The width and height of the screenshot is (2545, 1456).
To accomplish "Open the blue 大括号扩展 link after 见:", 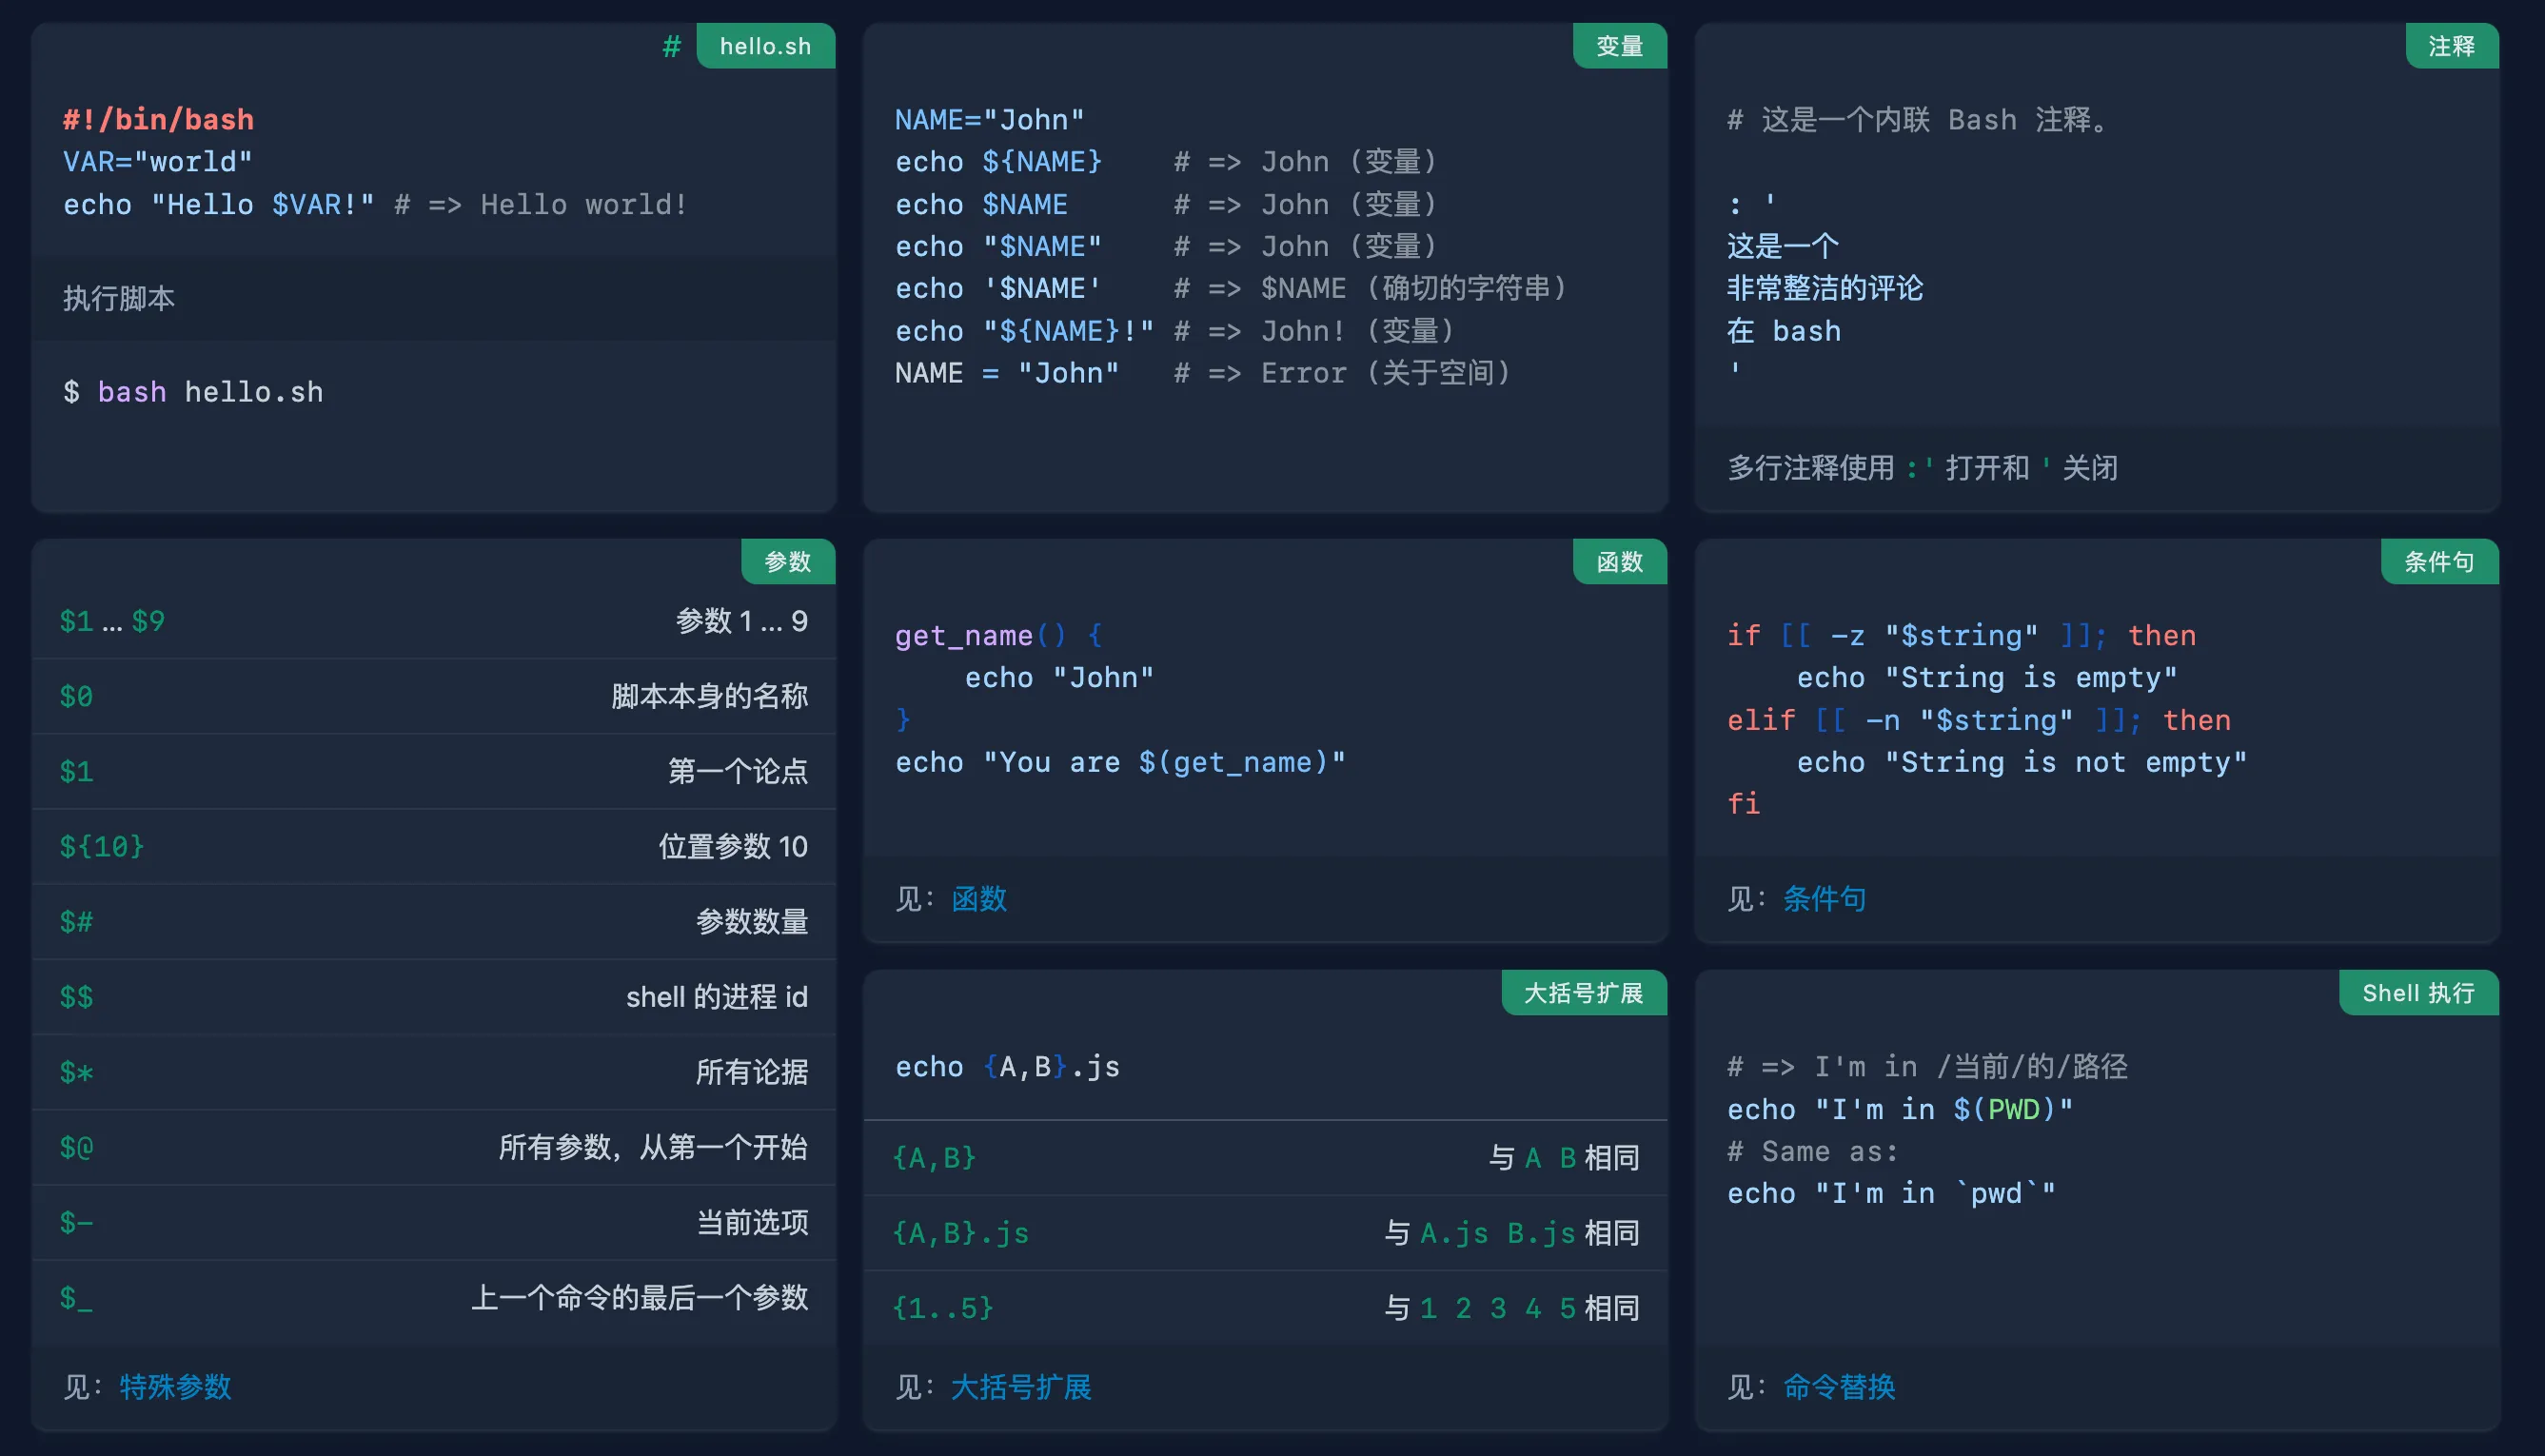I will pyautogui.click(x=1021, y=1386).
